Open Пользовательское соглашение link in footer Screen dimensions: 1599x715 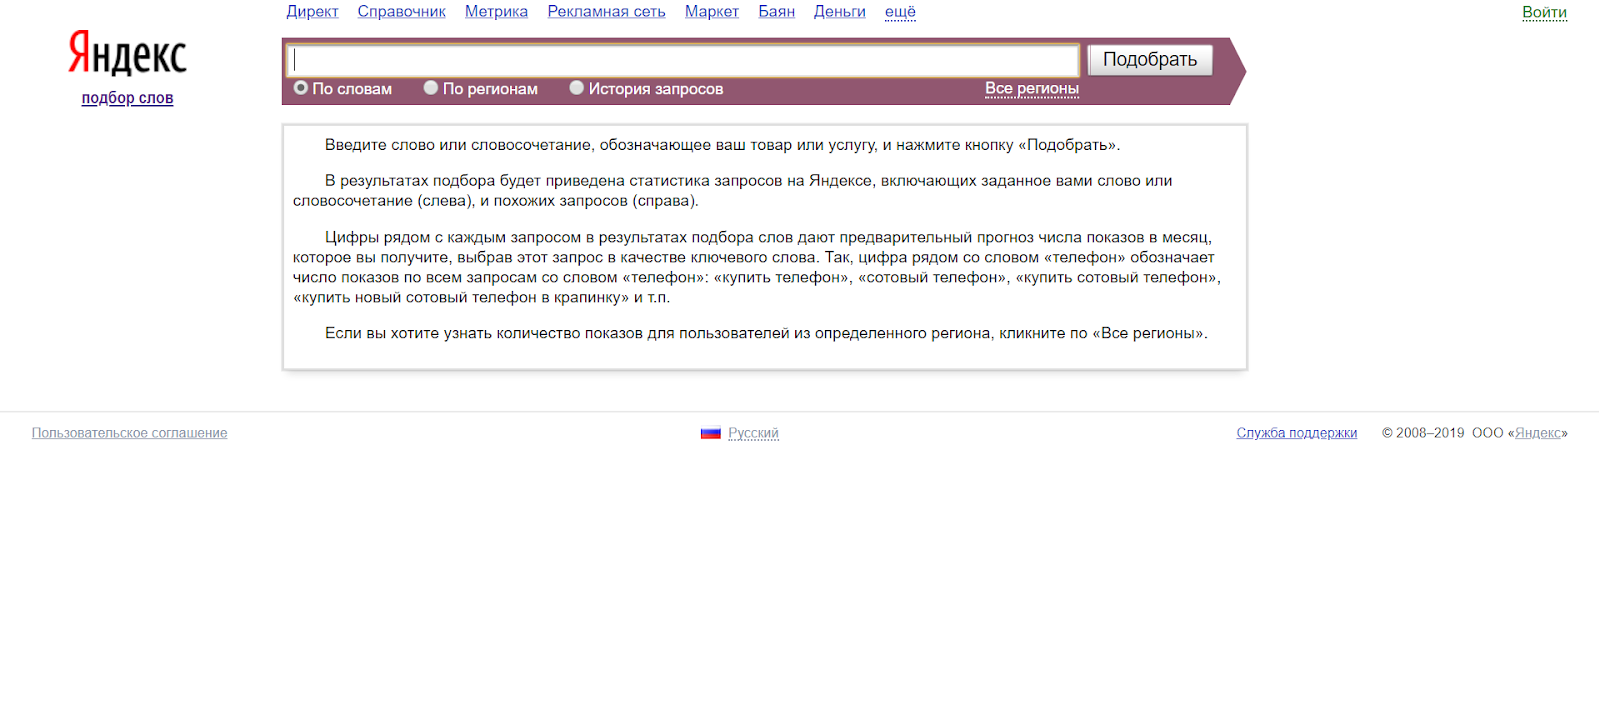click(x=130, y=433)
